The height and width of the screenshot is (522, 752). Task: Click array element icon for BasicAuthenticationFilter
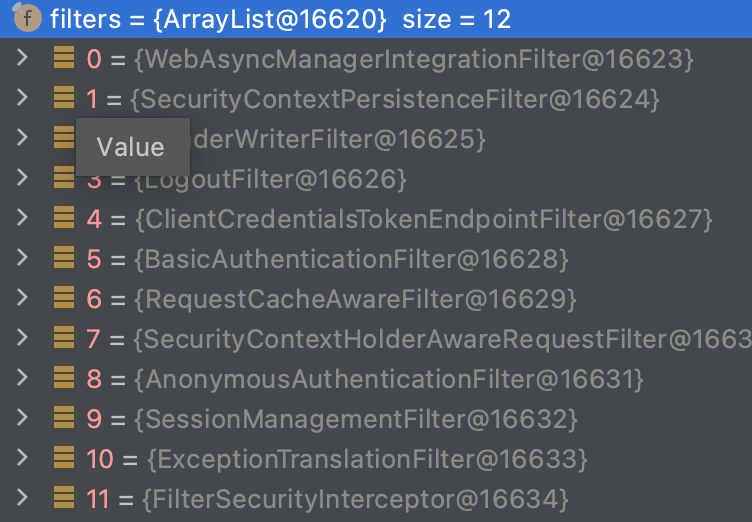coord(64,258)
